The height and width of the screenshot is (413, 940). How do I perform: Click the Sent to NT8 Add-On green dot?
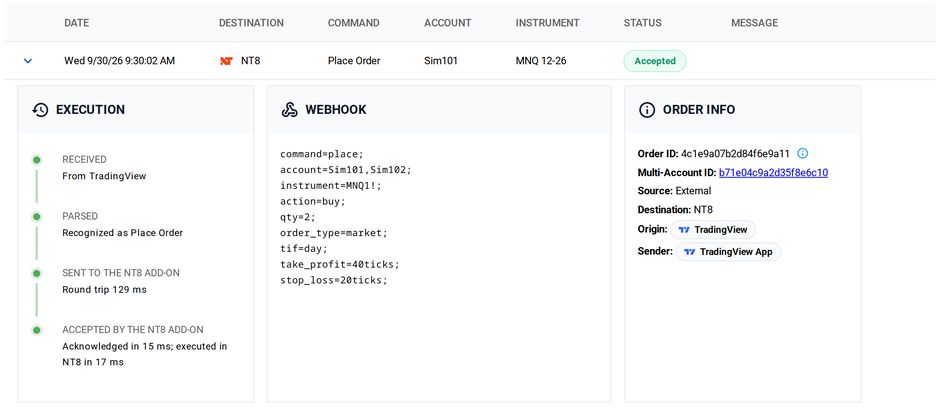coord(37,273)
